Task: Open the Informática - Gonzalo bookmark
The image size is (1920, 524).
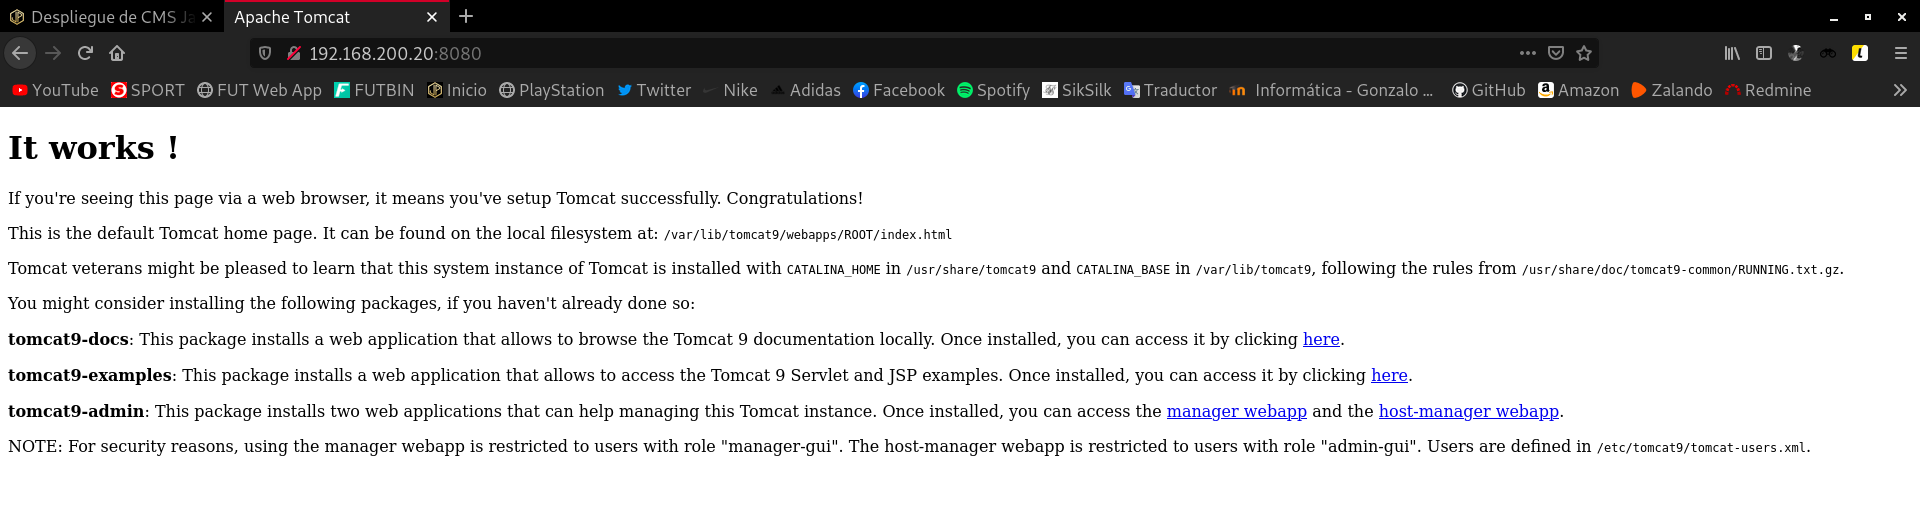Action: click(x=1332, y=90)
